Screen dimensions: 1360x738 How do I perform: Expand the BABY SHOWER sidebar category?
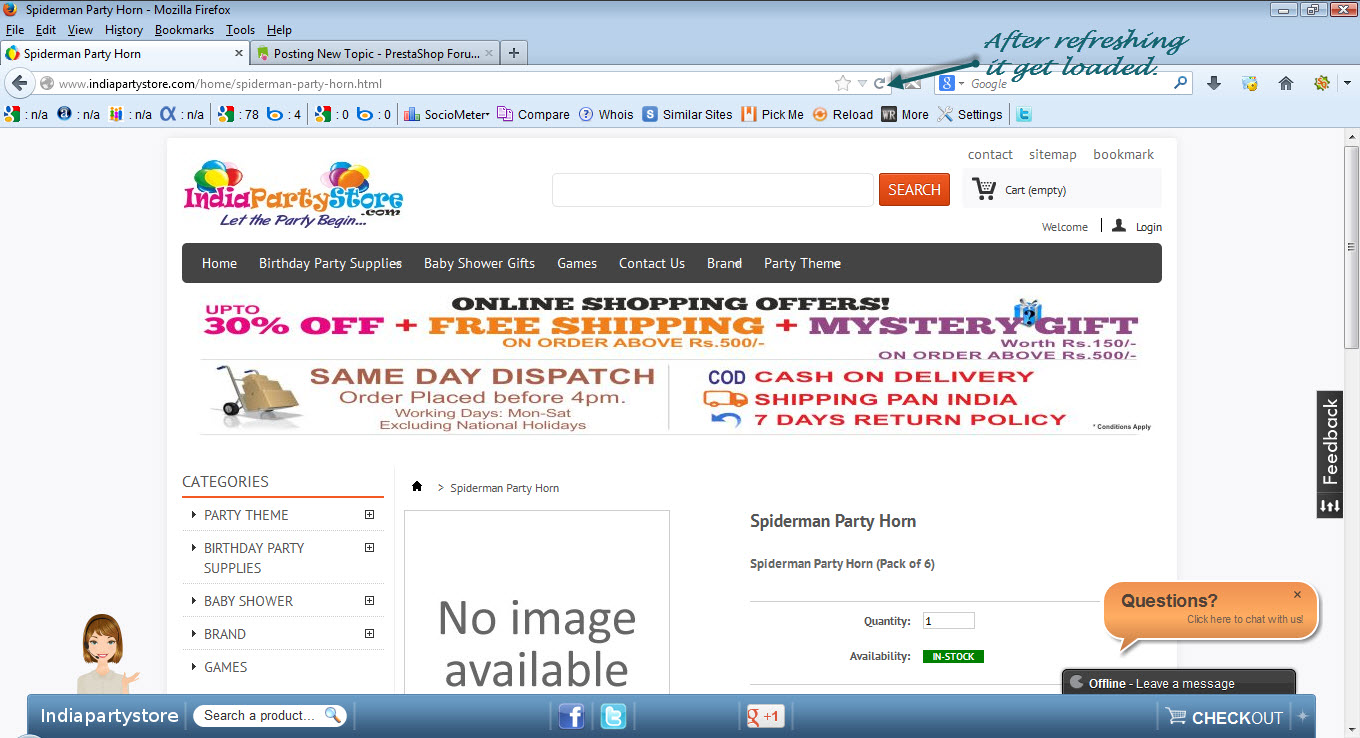pos(369,601)
